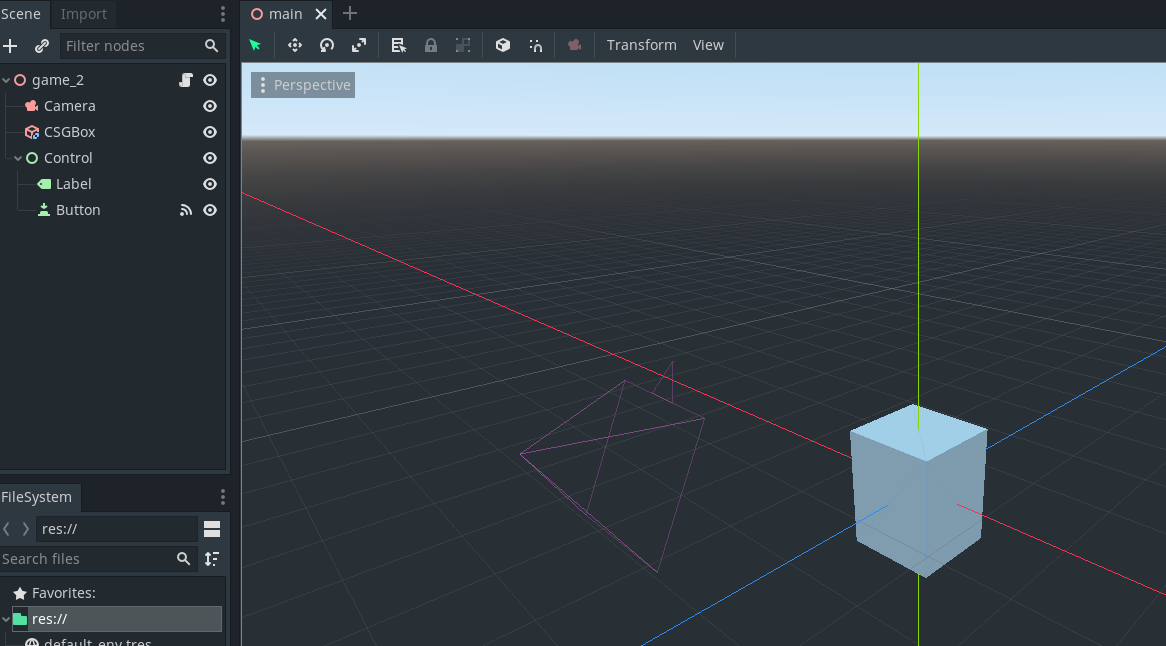Hide the CSGBox node
1166x646 pixels.
210,132
